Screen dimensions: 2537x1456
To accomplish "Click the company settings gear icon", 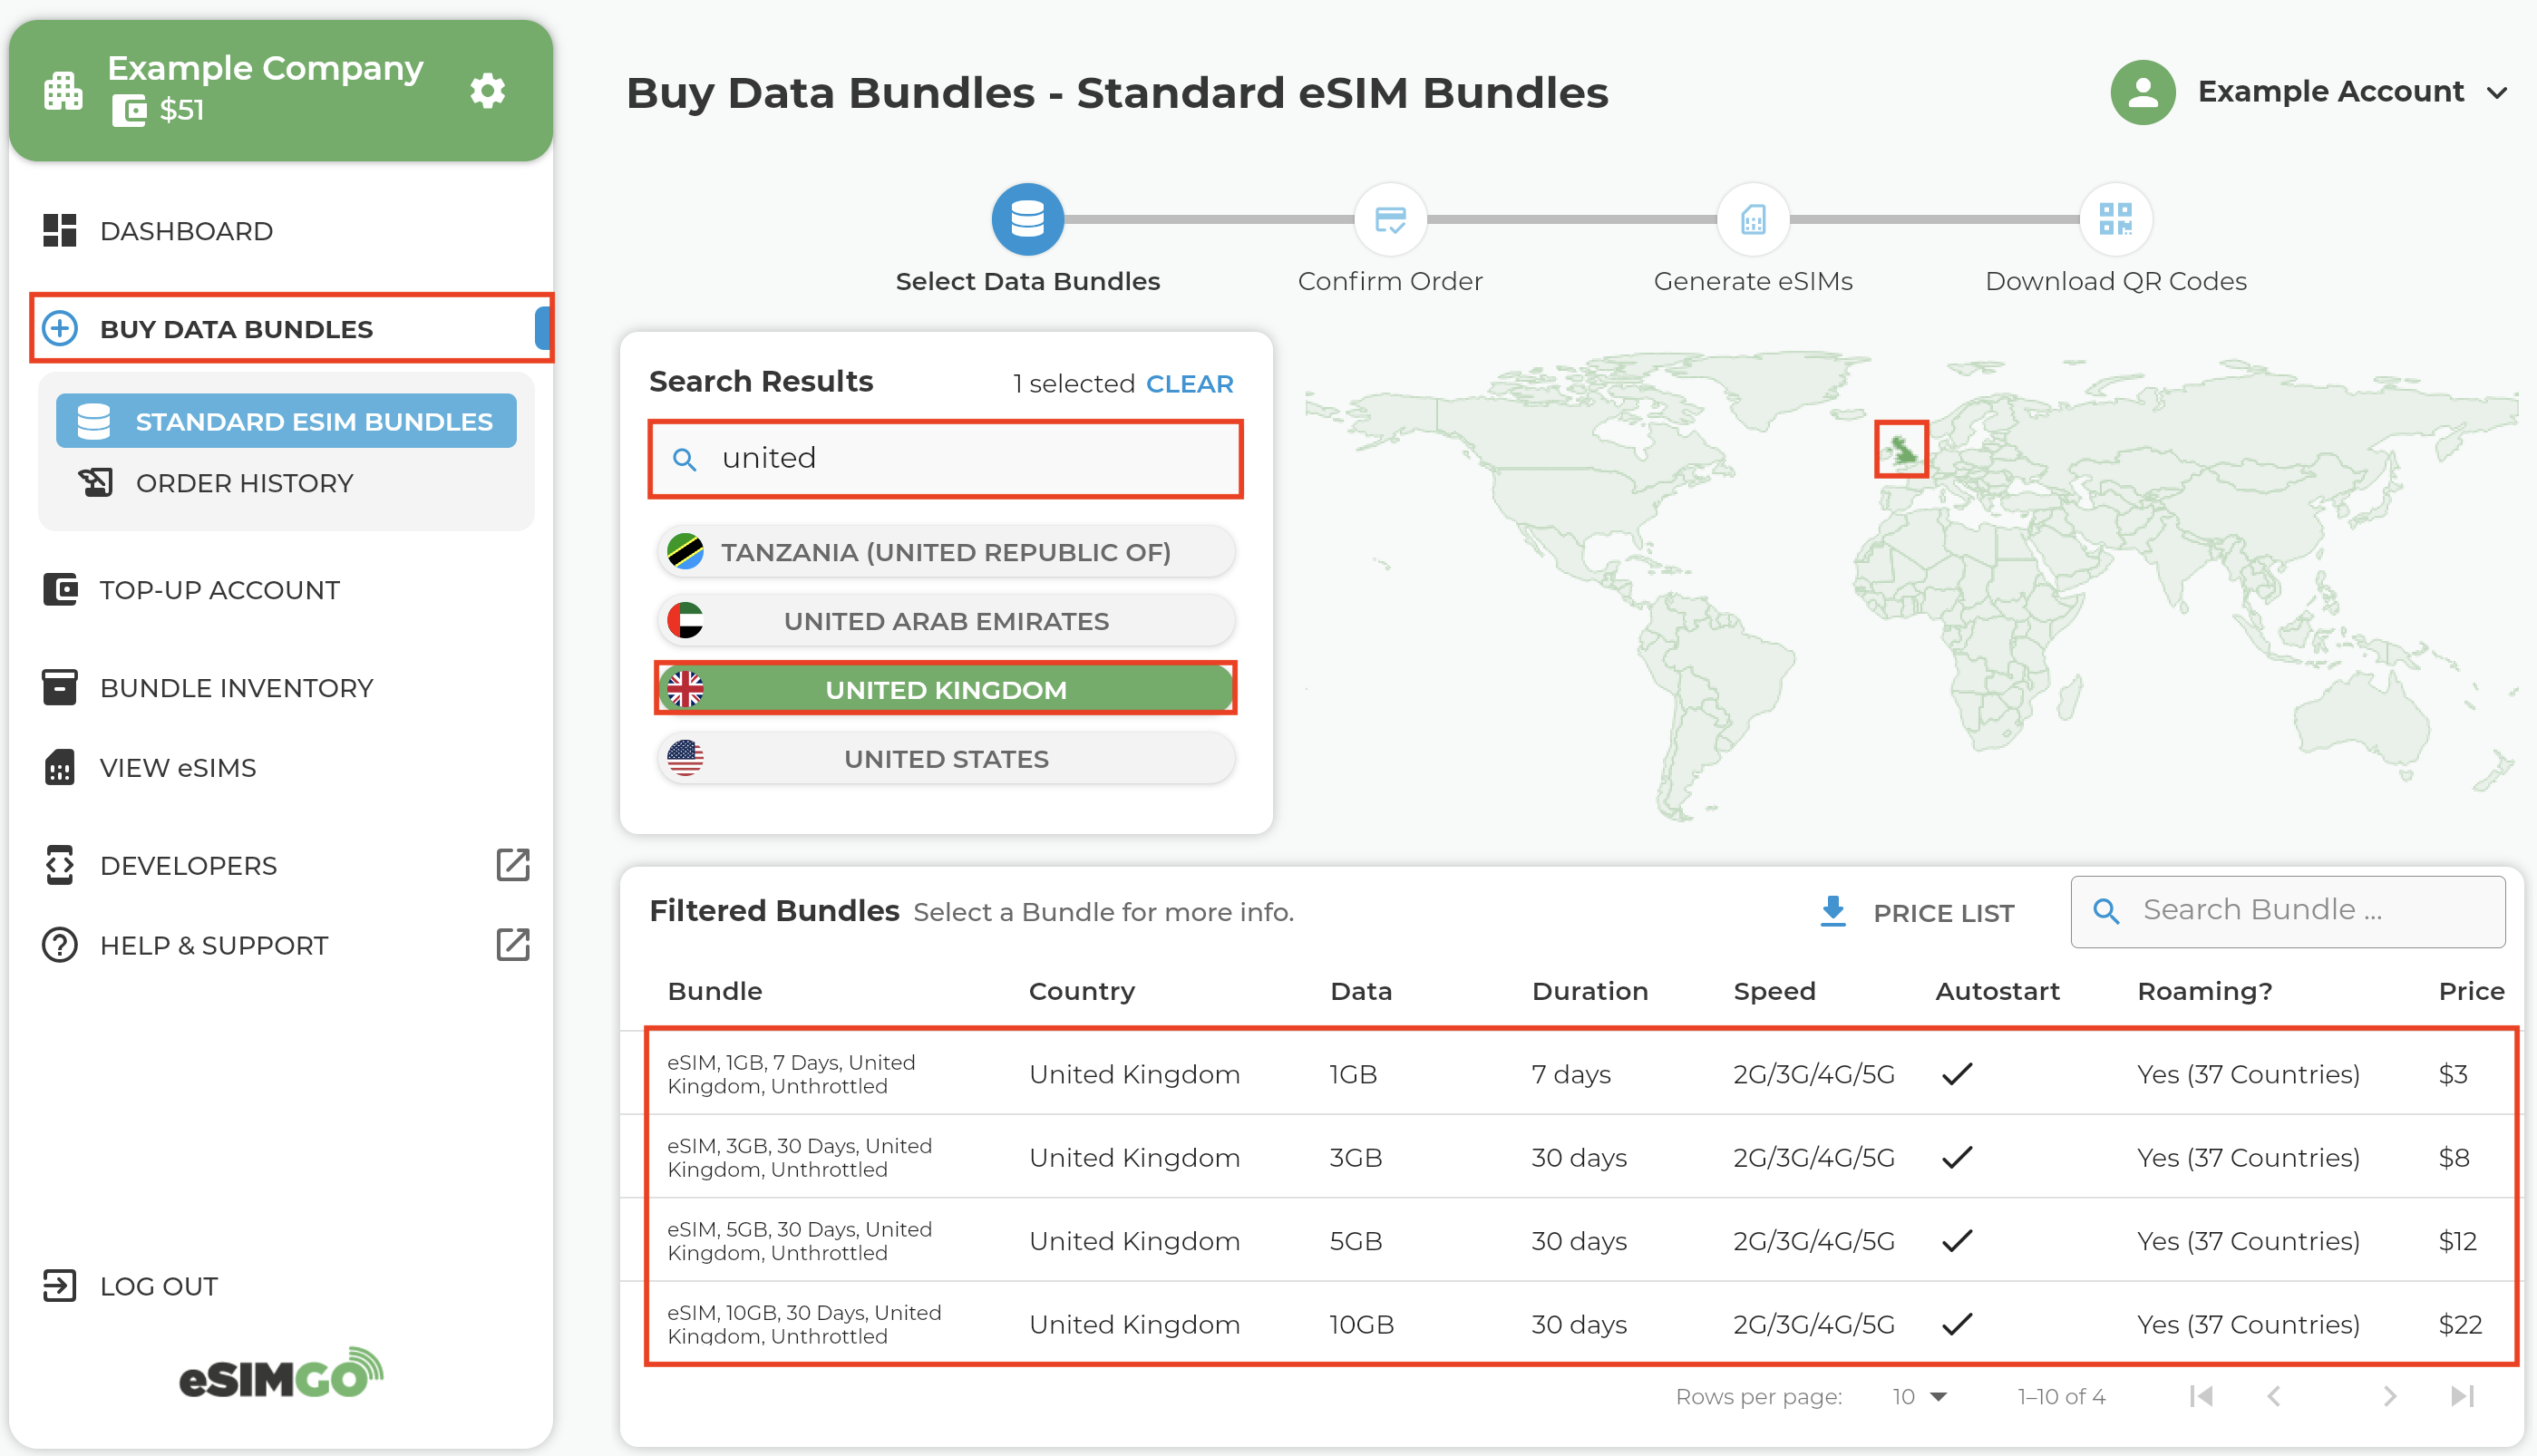I will pyautogui.click(x=487, y=91).
